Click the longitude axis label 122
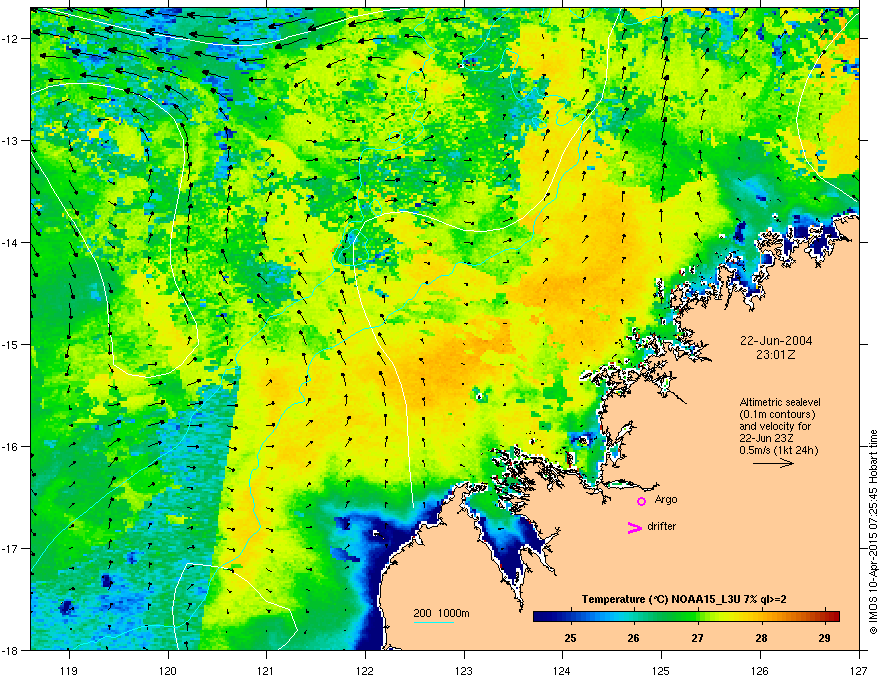This screenshot has width=880, height=680. [365, 671]
